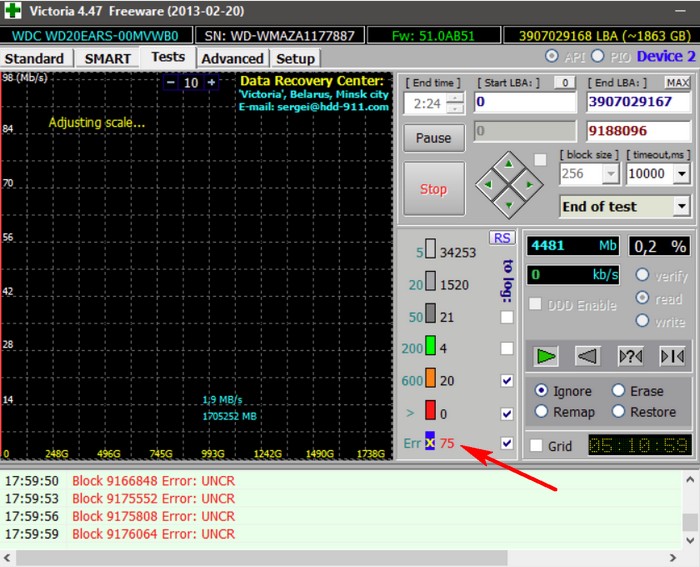This screenshot has width=700, height=567.
Task: Expand the timeout,ms dropdown
Action: point(682,174)
